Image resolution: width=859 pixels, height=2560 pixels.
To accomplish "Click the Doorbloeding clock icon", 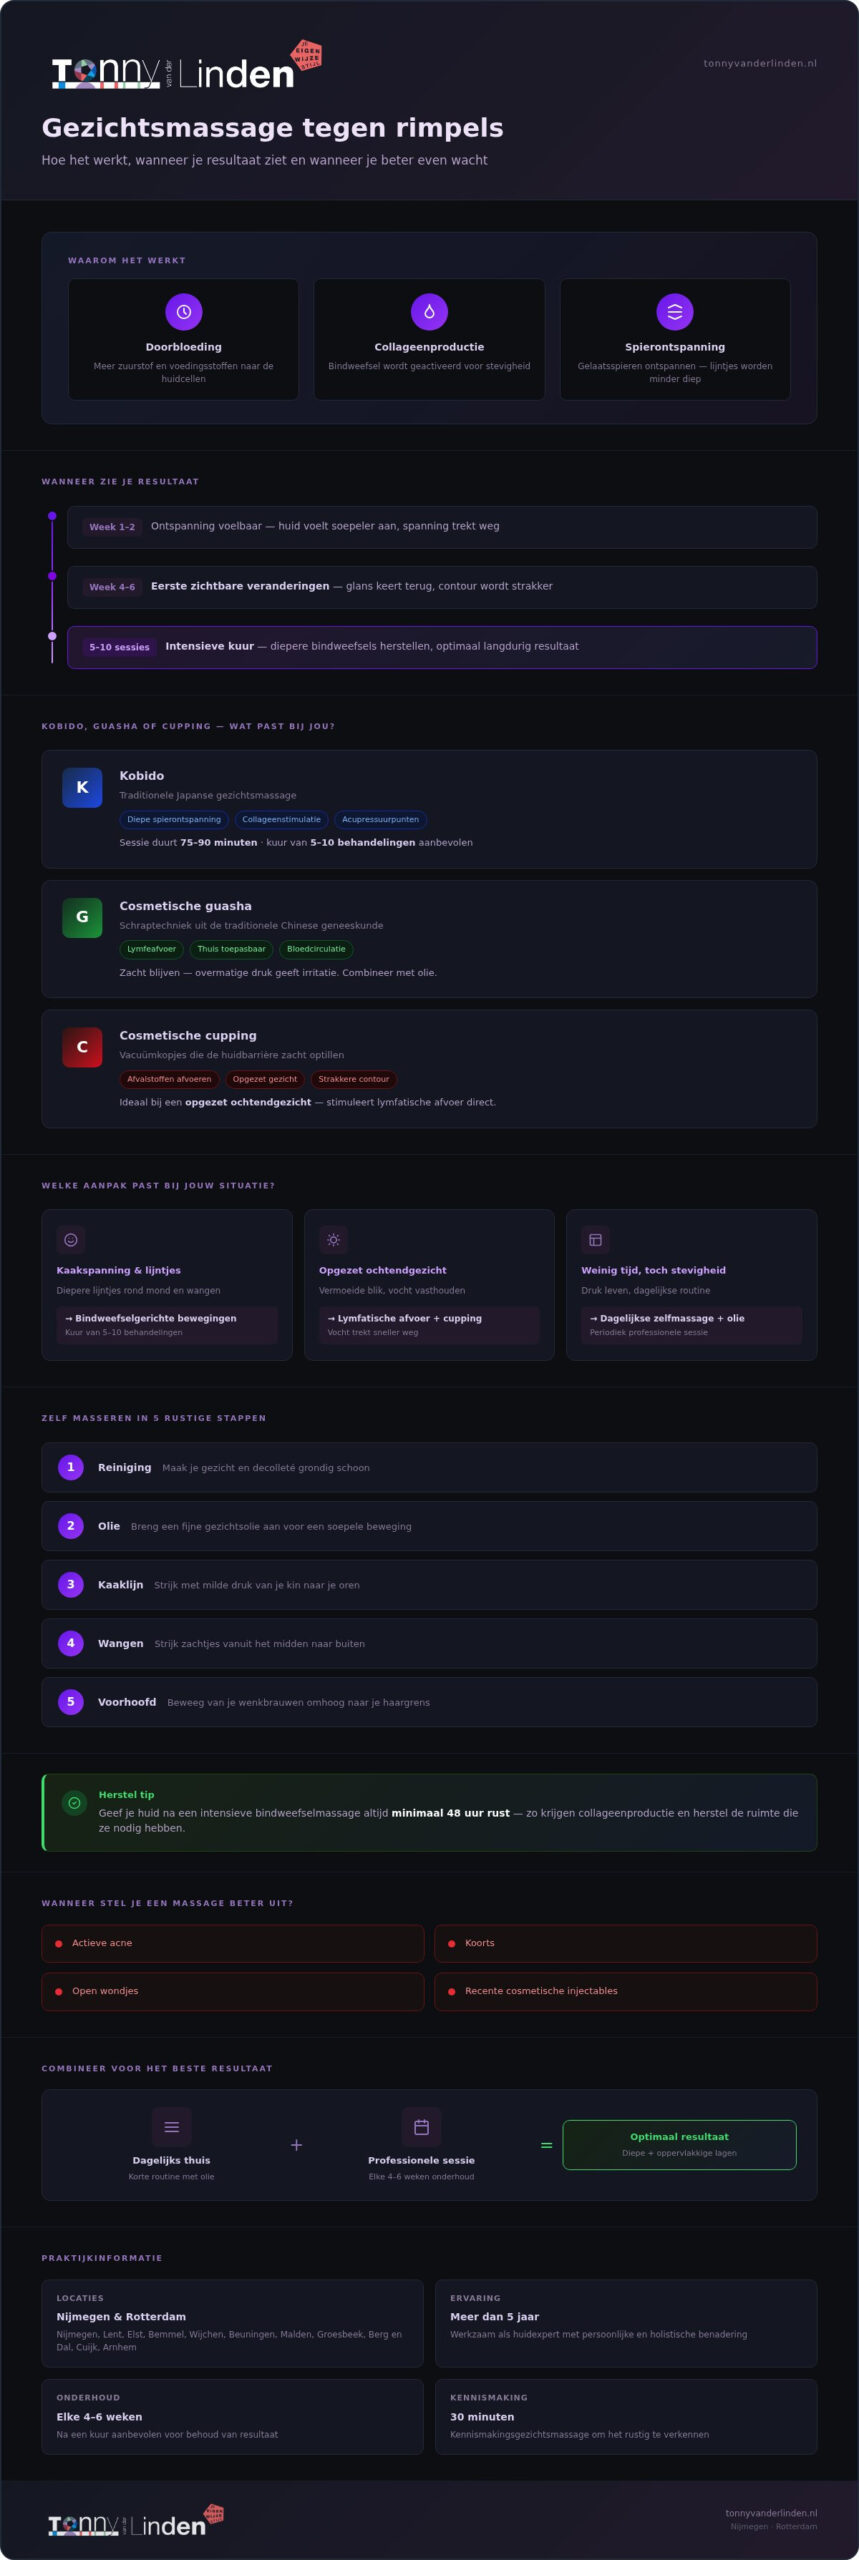I will coord(184,312).
